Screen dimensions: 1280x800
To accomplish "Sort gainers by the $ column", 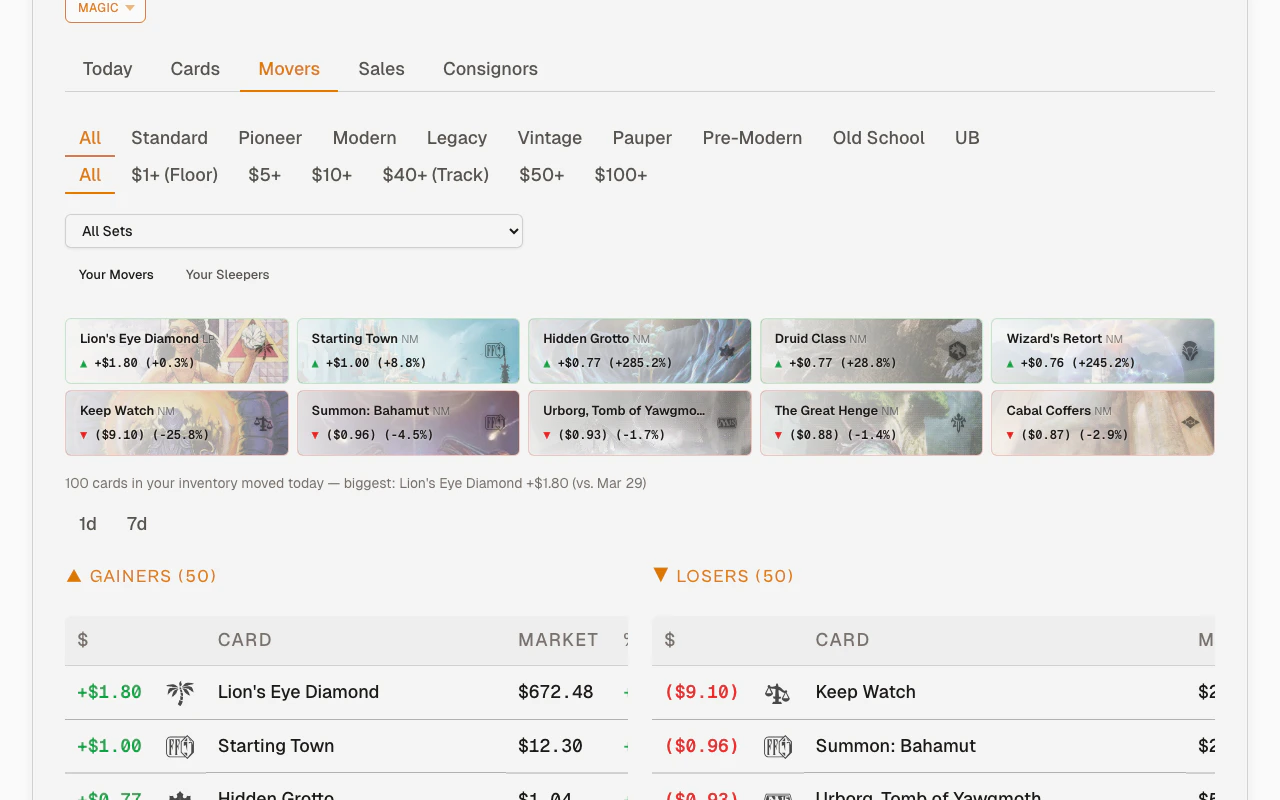I will coord(83,640).
